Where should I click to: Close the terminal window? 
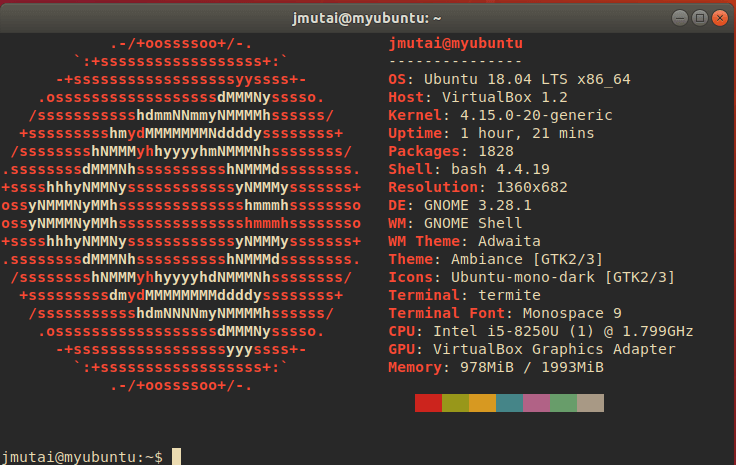coord(720,18)
